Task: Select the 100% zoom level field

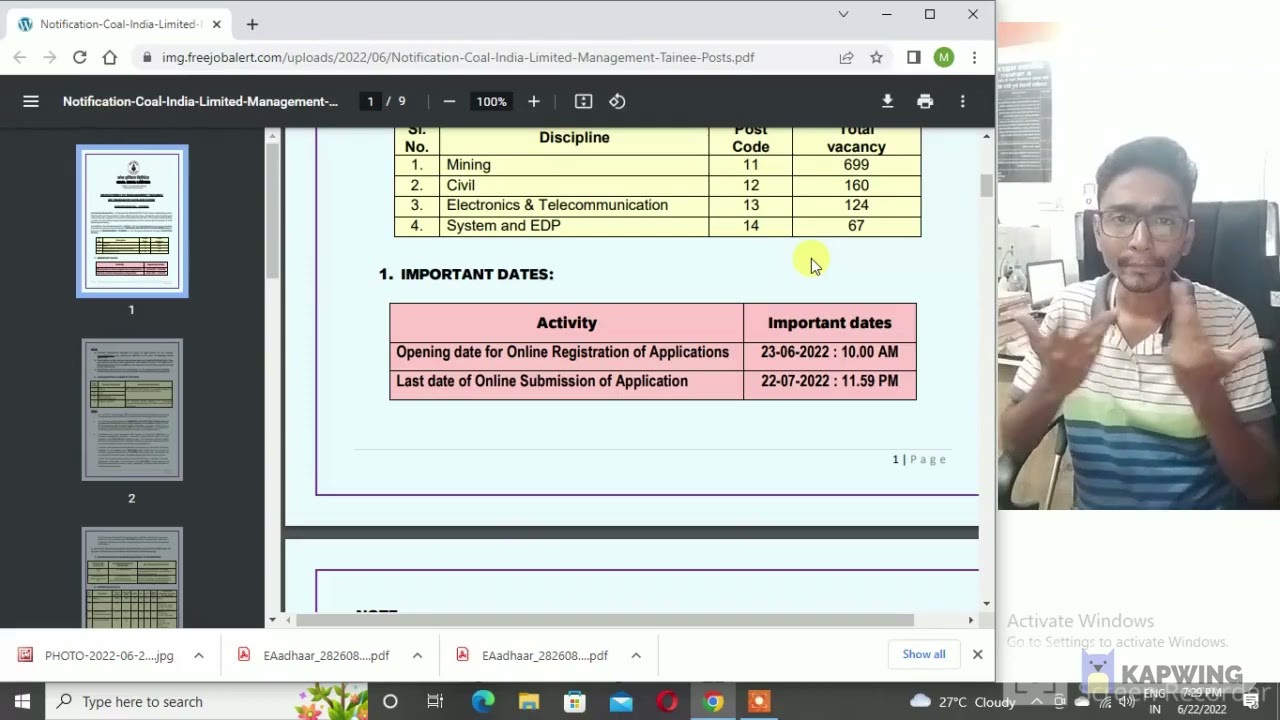Action: (491, 101)
